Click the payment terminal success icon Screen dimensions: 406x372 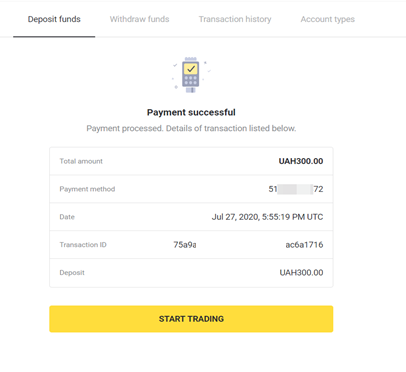point(191,75)
